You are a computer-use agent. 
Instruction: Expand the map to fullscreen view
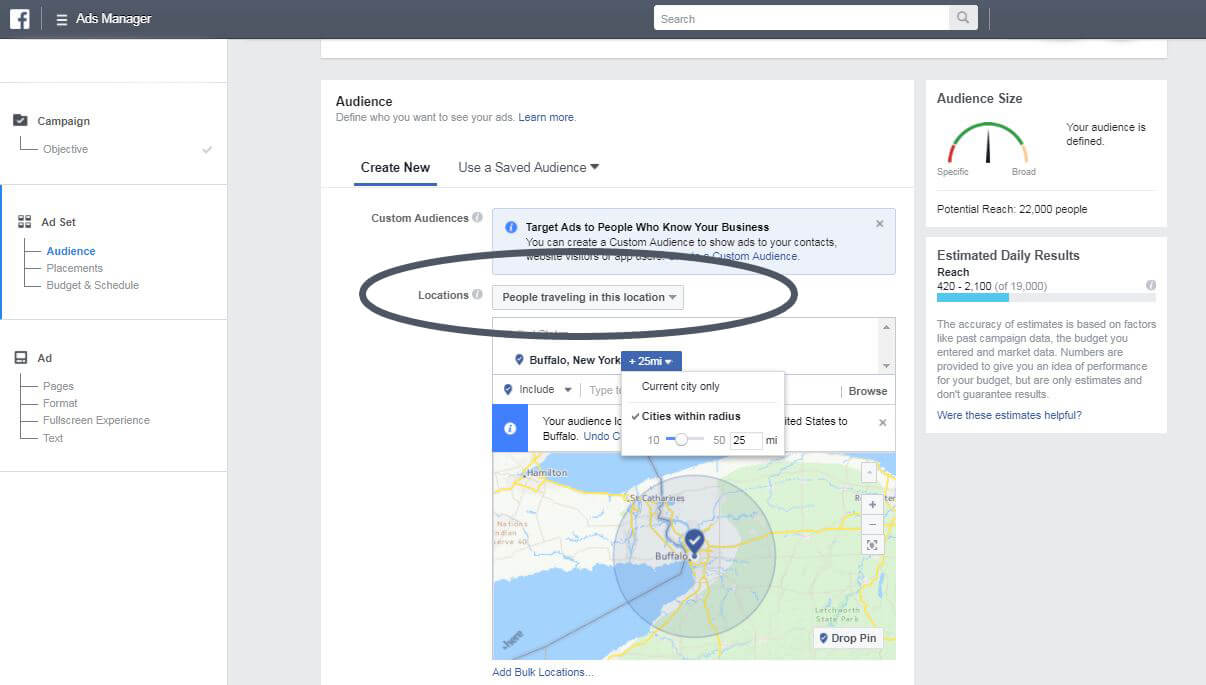pos(872,545)
